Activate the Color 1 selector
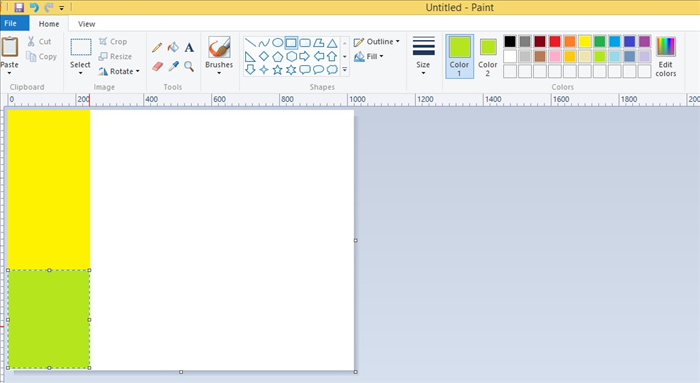Image resolution: width=700 pixels, height=383 pixels. (459, 56)
